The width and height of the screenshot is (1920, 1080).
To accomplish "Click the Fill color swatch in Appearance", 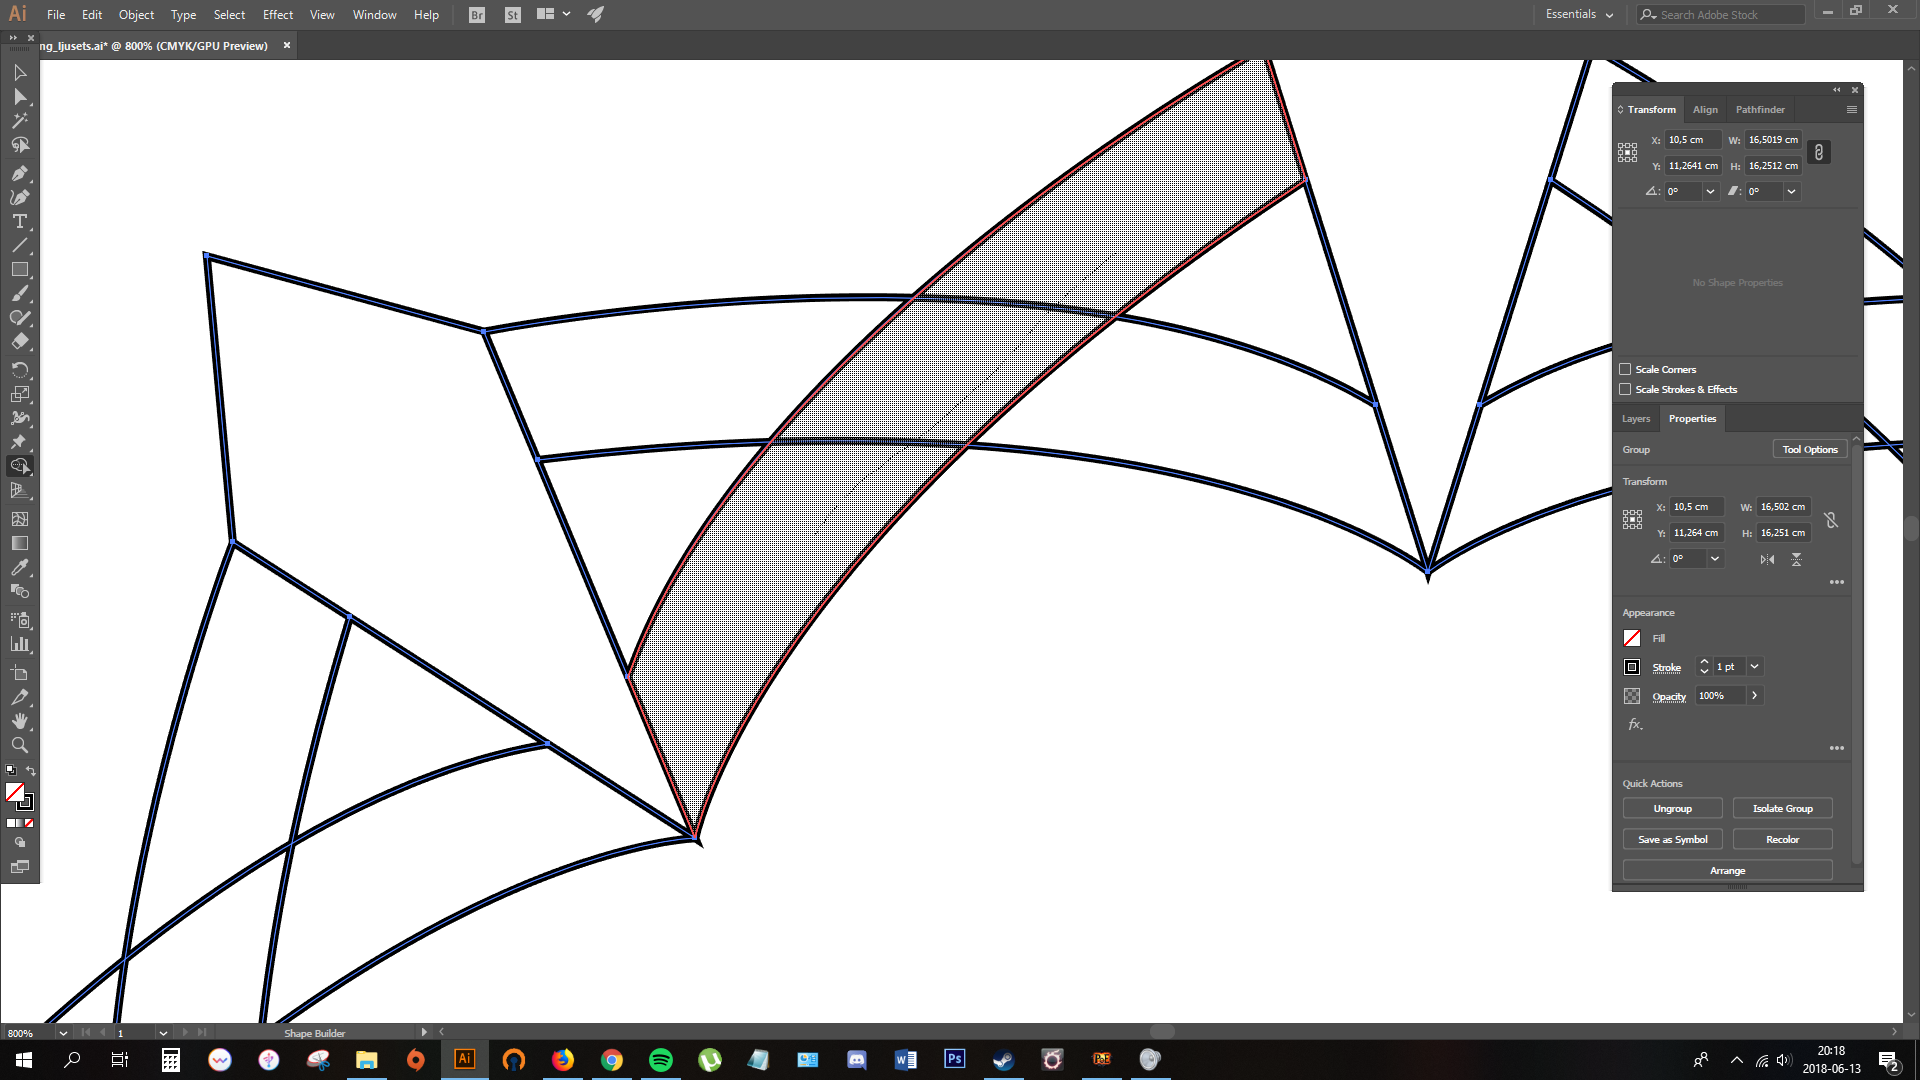I will (x=1632, y=638).
